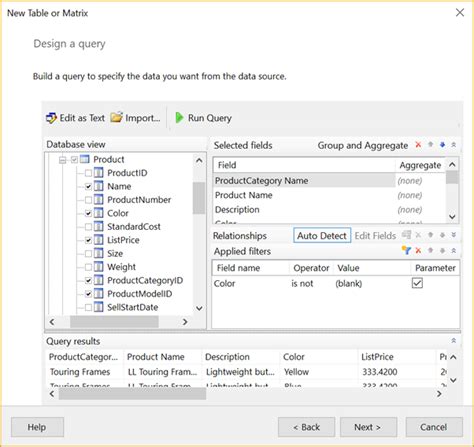The width and height of the screenshot is (474, 447).
Task: Click the Auto Detect button
Action: pos(322,236)
